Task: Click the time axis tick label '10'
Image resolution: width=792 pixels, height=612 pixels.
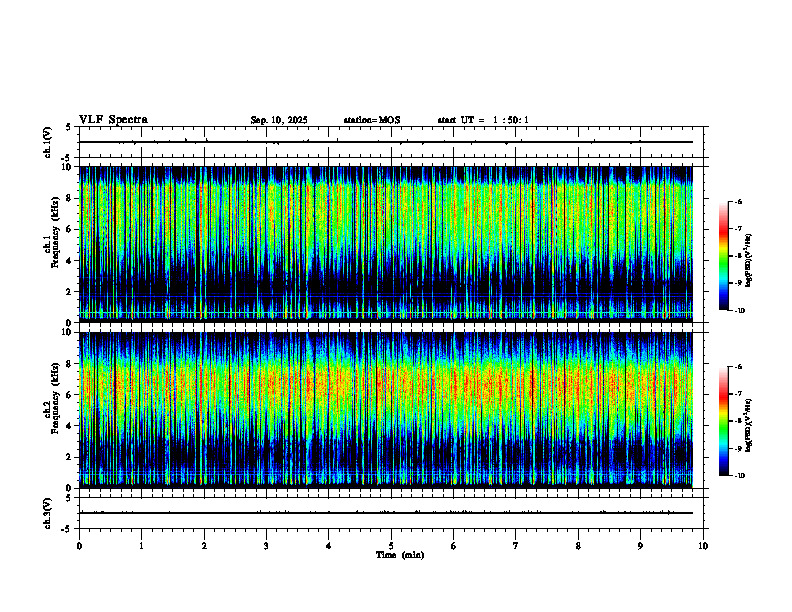Action: (x=703, y=546)
